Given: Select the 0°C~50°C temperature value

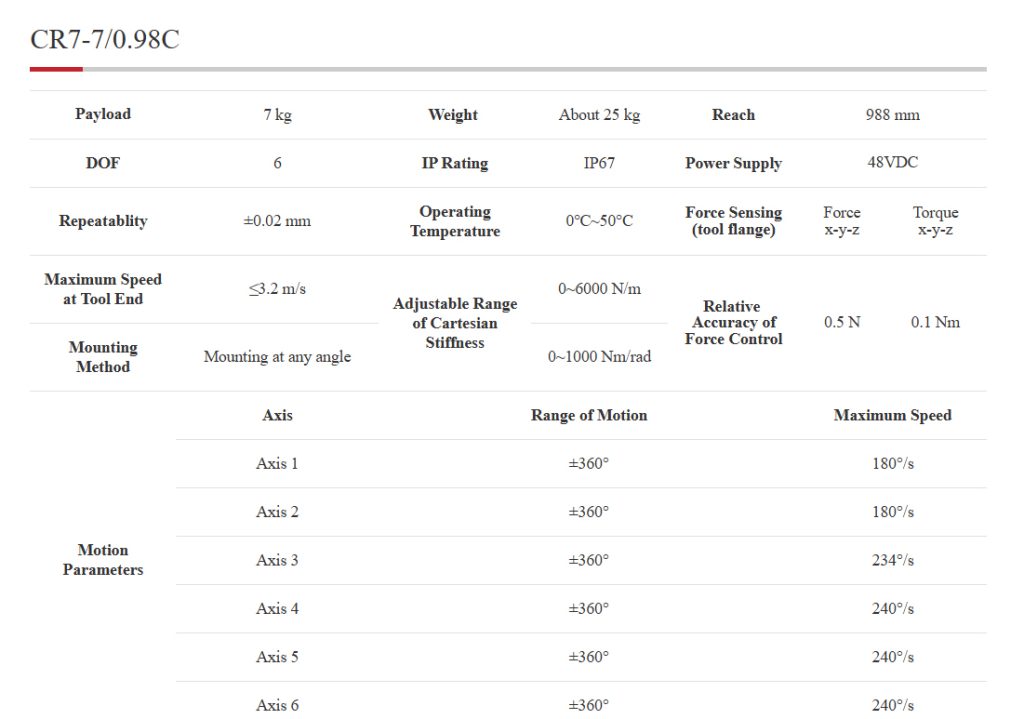Looking at the screenshot, I should tap(599, 221).
